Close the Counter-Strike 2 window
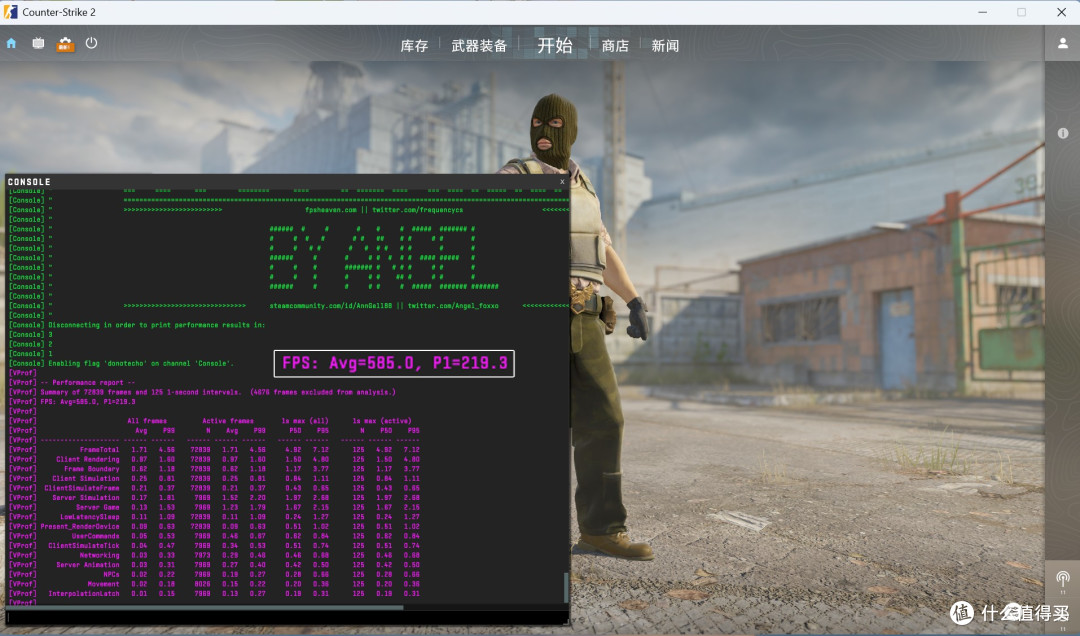Screen dimensions: 1080x636 (x=1061, y=12)
